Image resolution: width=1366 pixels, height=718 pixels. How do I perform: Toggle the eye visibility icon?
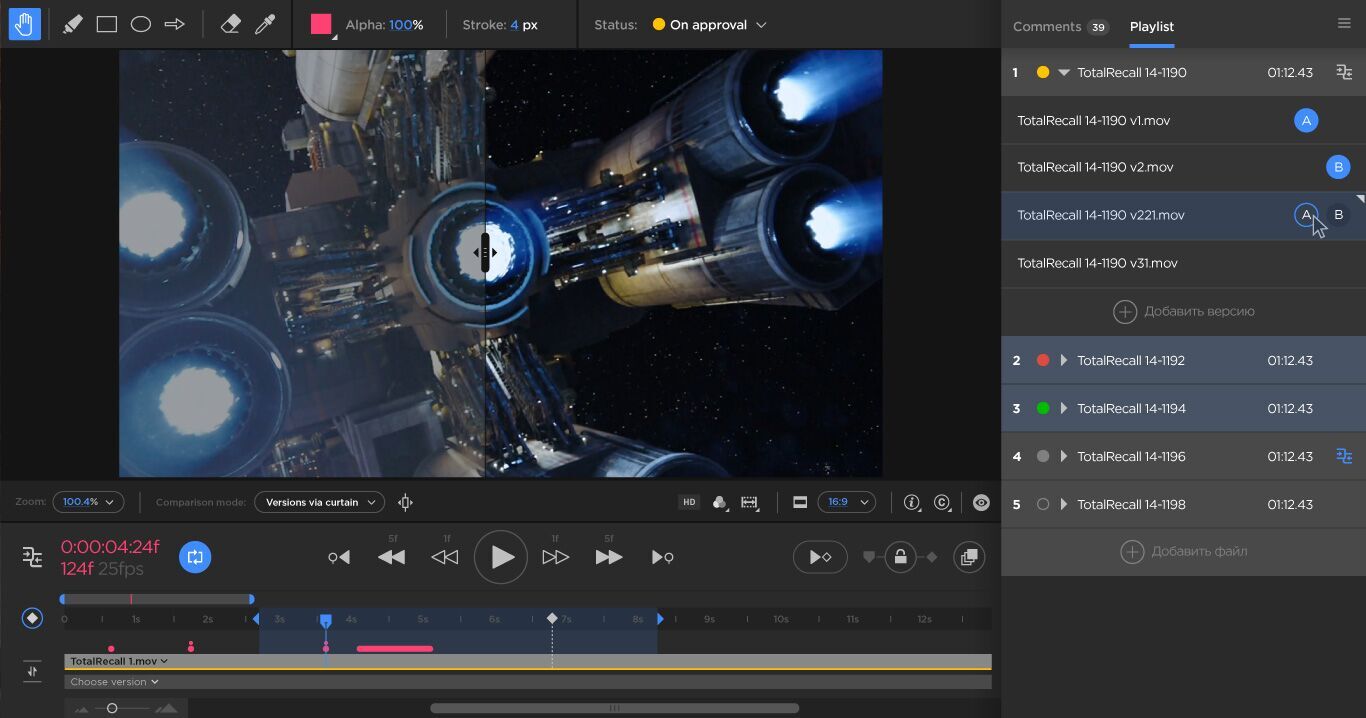tap(981, 502)
